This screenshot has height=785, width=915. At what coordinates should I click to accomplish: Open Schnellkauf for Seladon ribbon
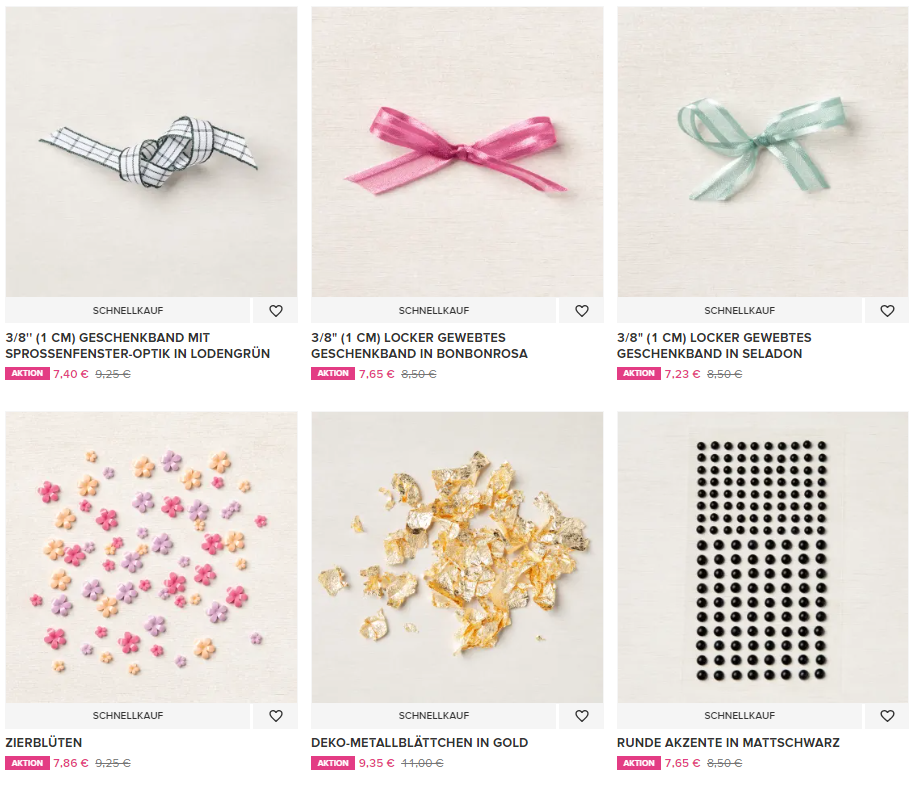739,310
